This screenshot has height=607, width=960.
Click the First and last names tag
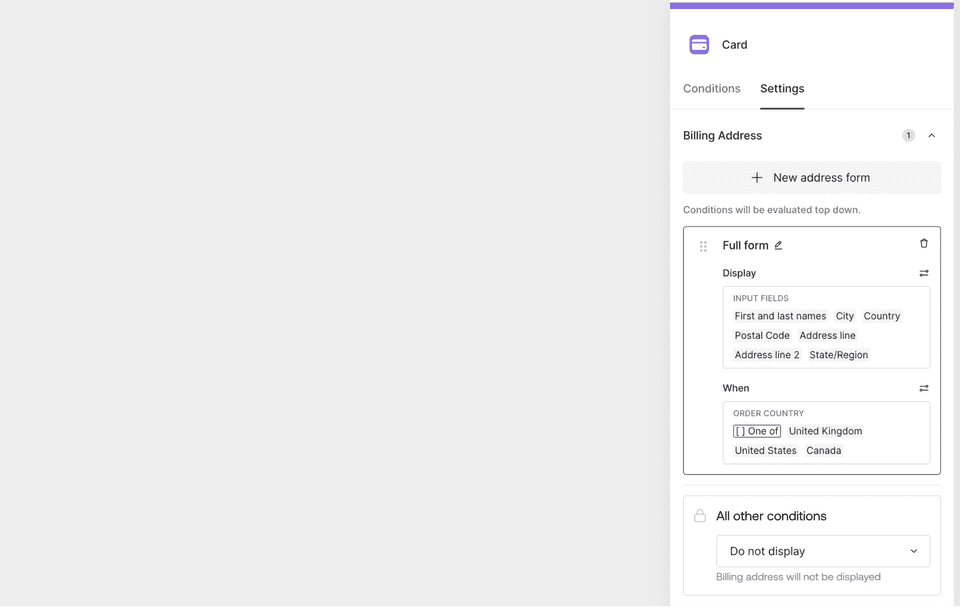tap(780, 316)
